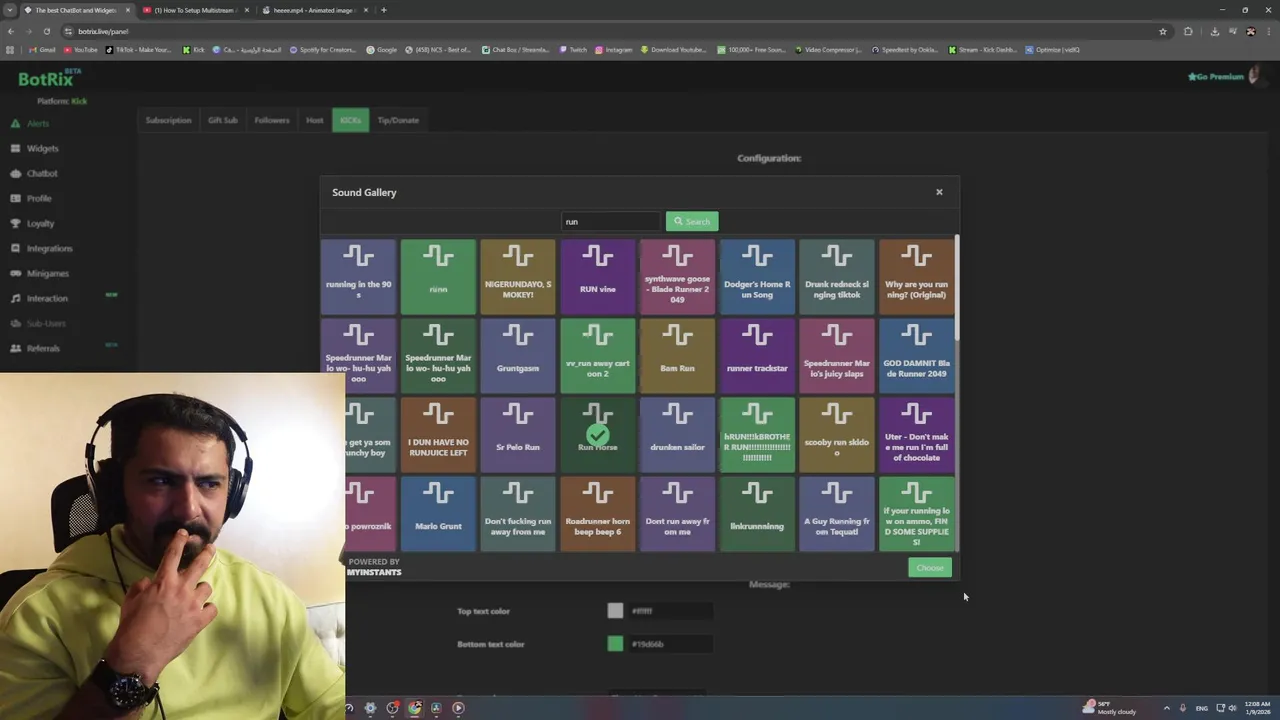Switch to 'heeee.mp4 - Animated image' browser tab

(313, 10)
